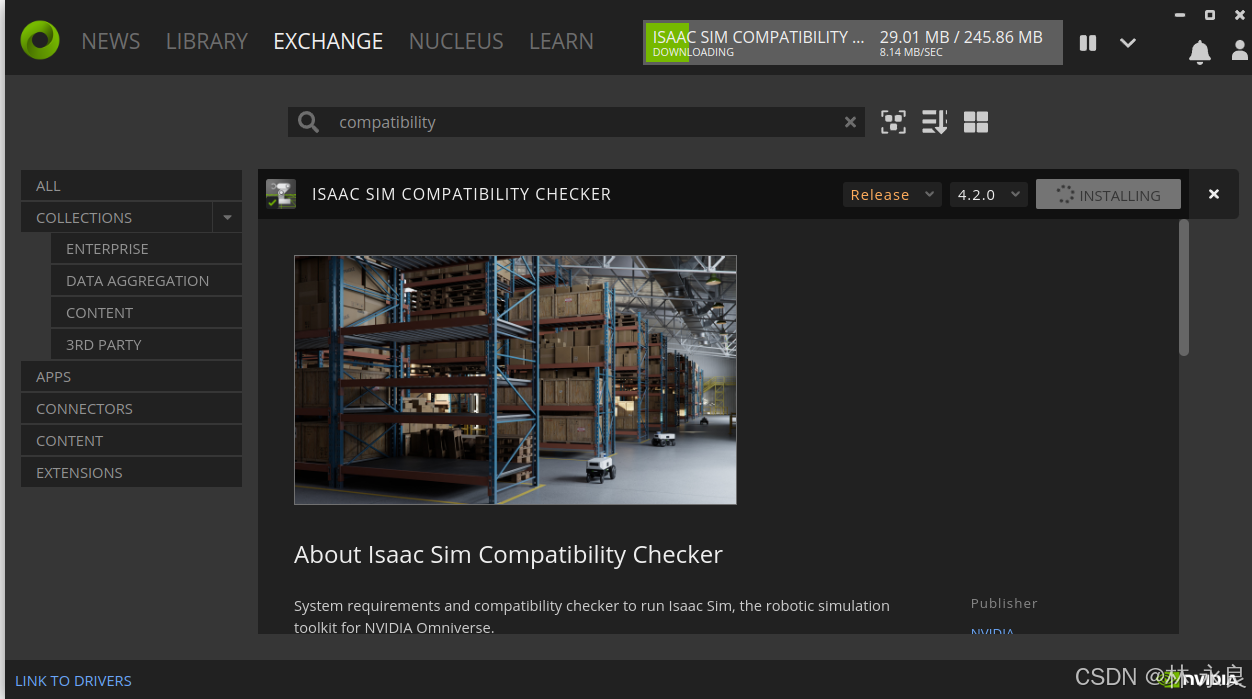
Task: Open the user account icon
Action: [x=1241, y=51]
